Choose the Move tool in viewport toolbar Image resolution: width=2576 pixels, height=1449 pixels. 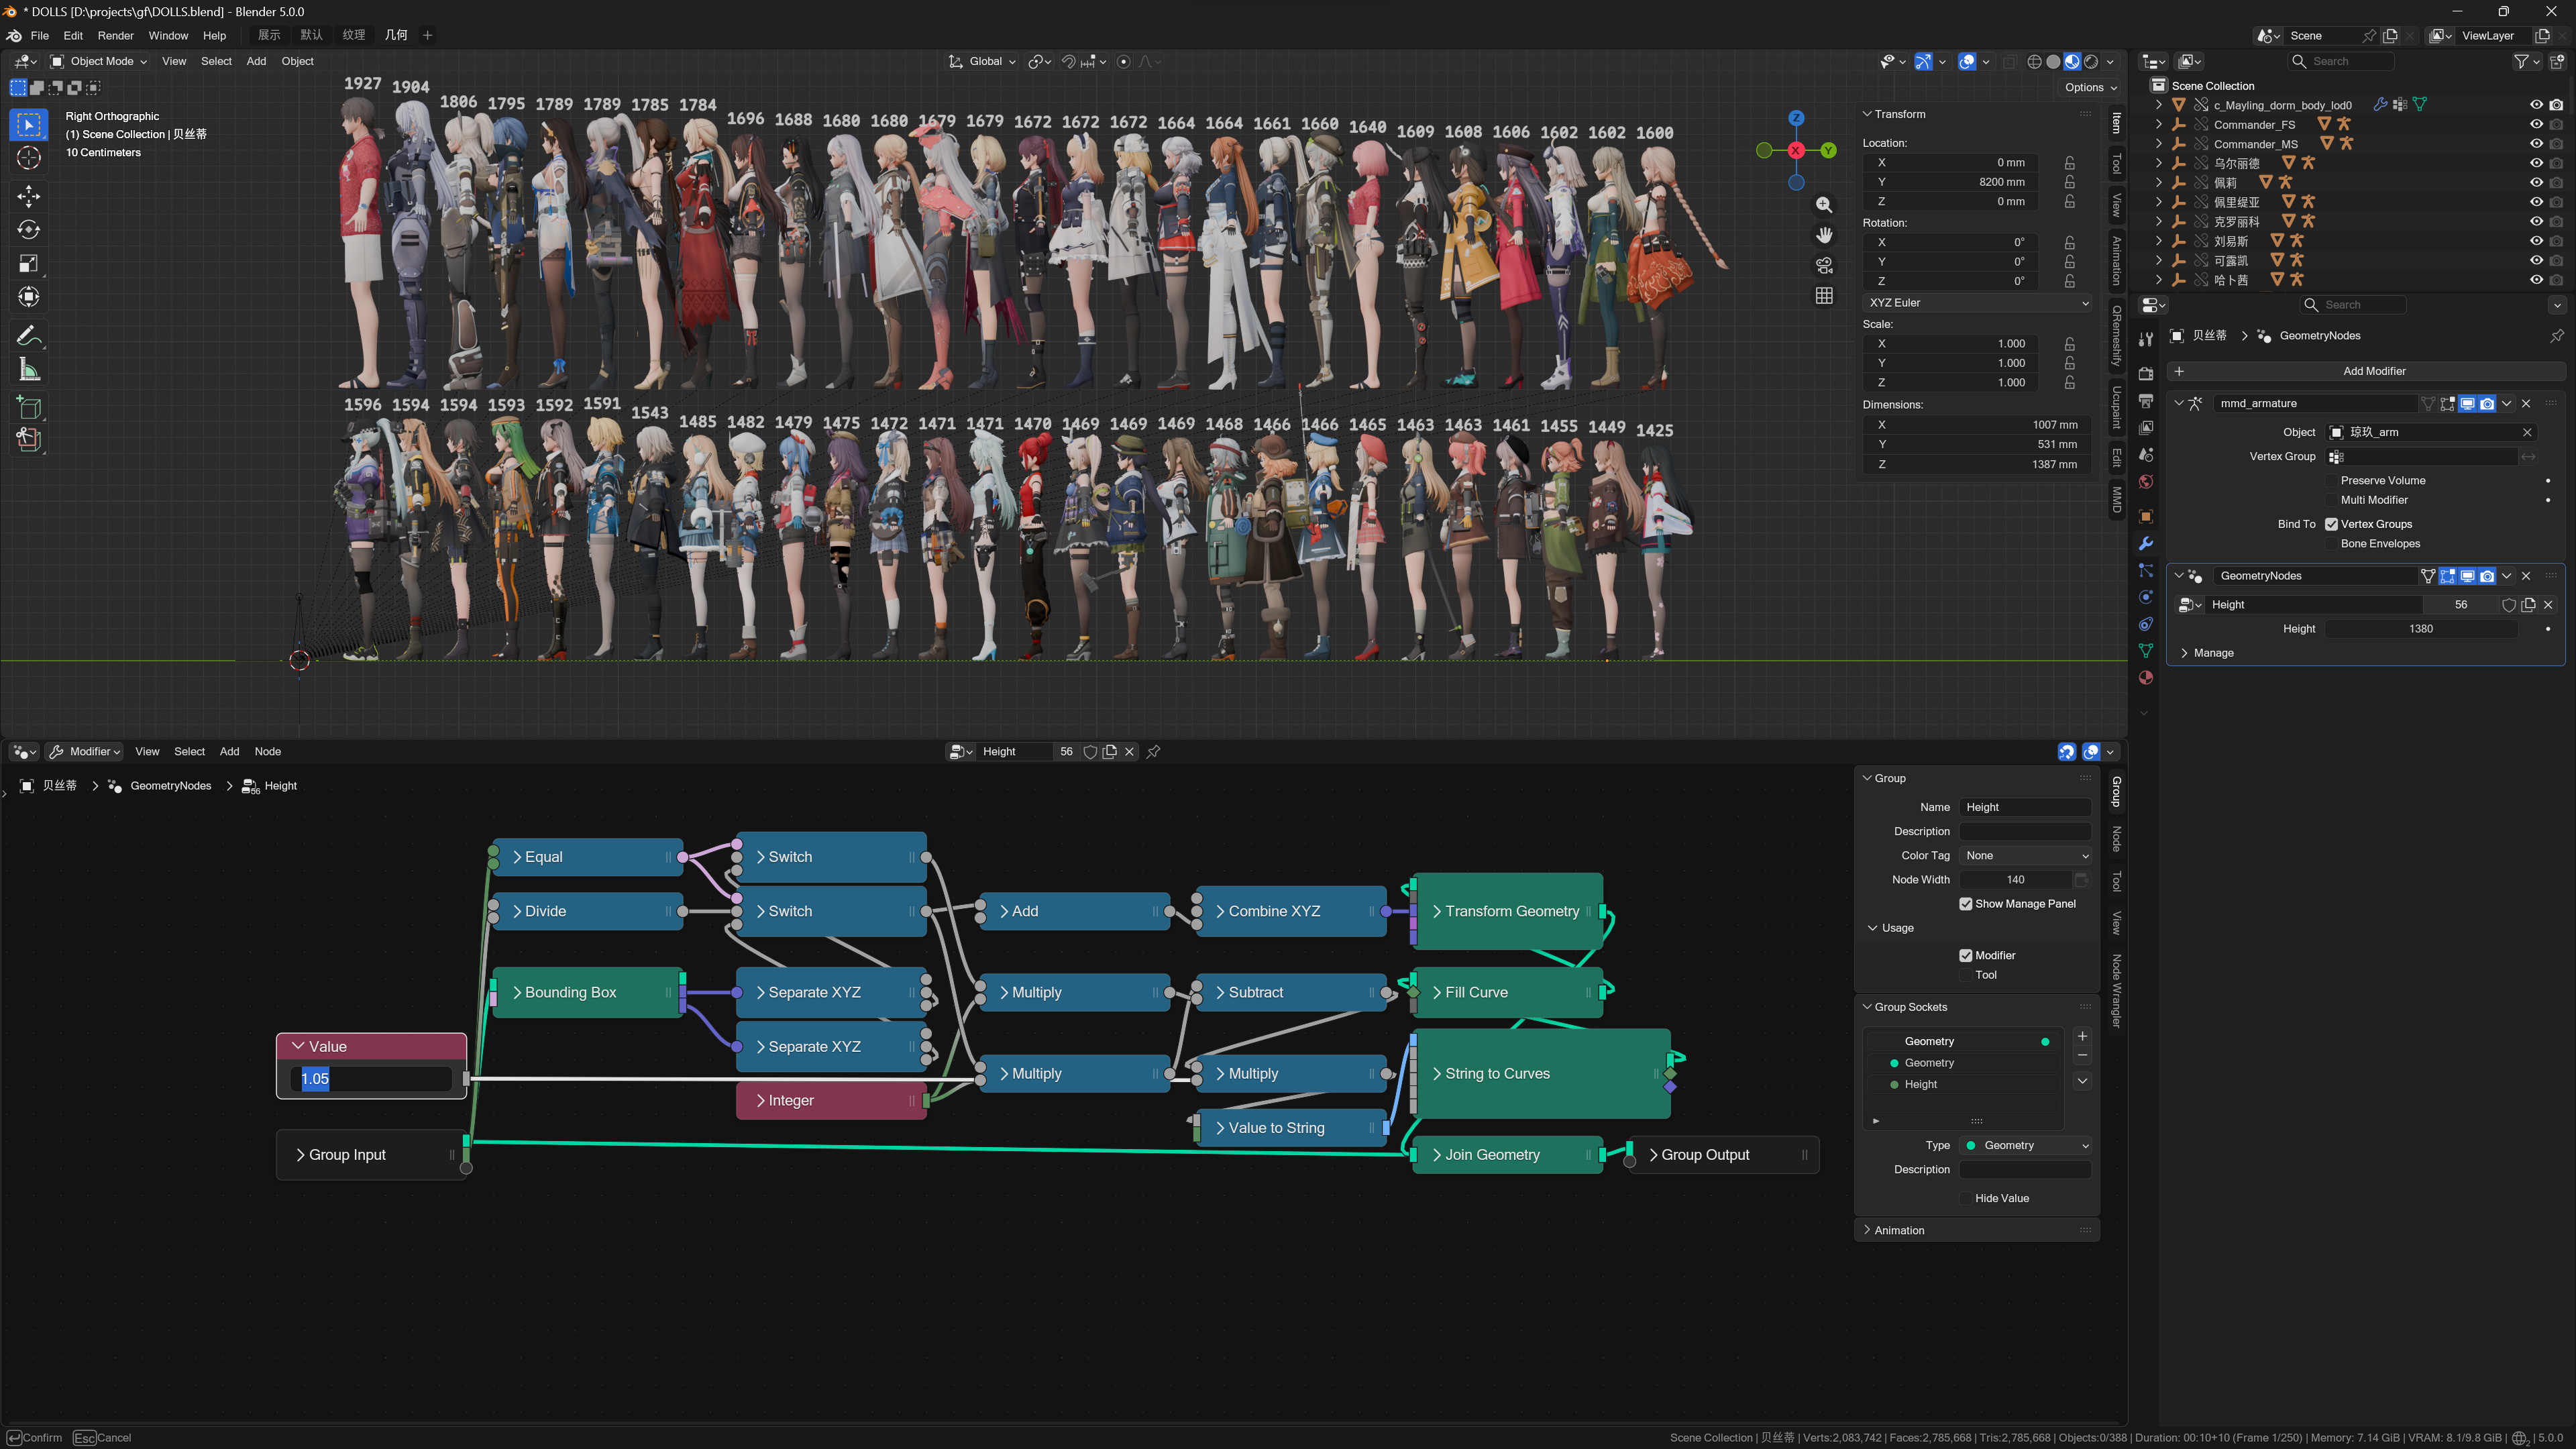click(x=29, y=196)
